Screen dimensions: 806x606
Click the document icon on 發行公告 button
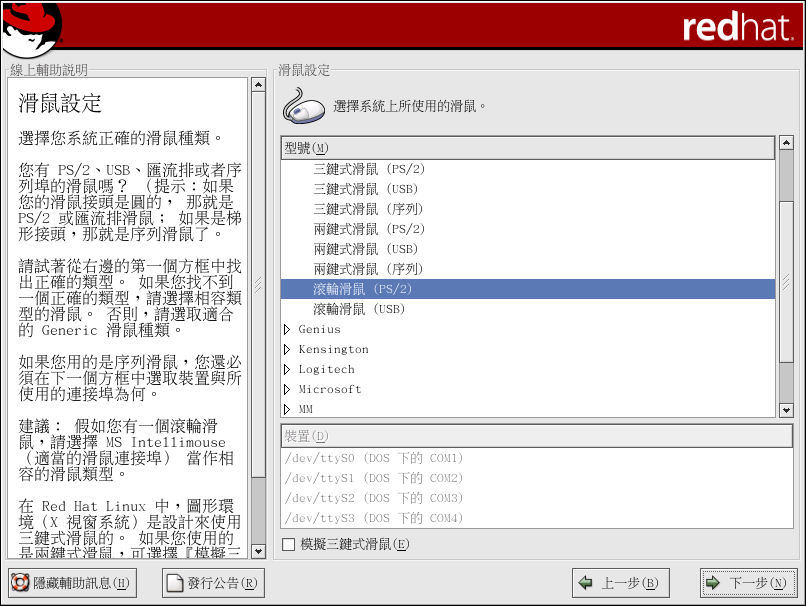click(x=175, y=583)
